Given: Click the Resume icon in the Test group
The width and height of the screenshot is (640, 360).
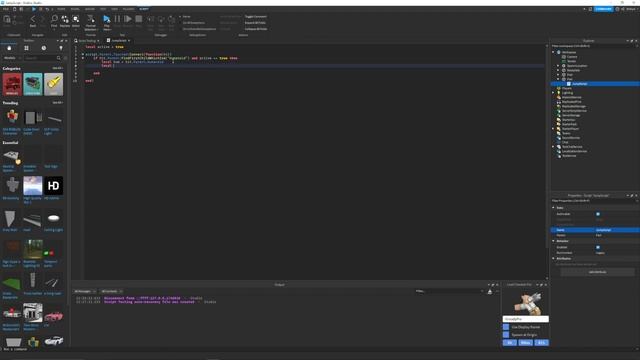Looking at the screenshot, I should coord(128,19).
